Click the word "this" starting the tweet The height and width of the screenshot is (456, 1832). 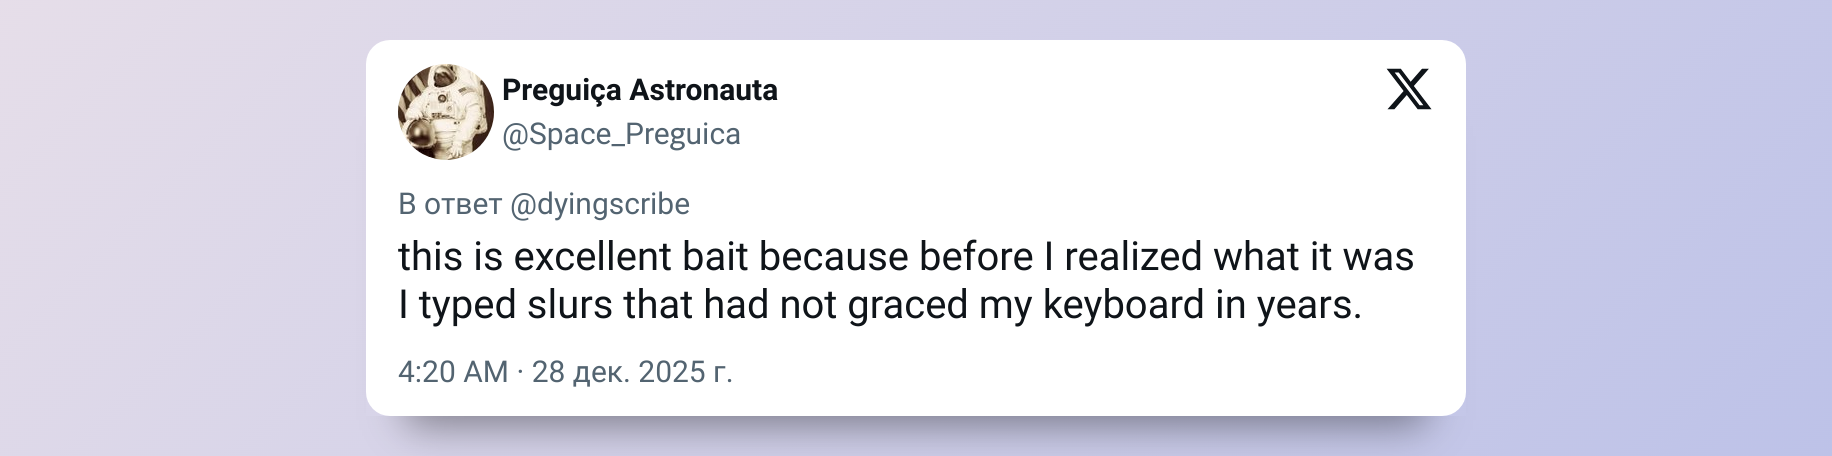click(429, 257)
